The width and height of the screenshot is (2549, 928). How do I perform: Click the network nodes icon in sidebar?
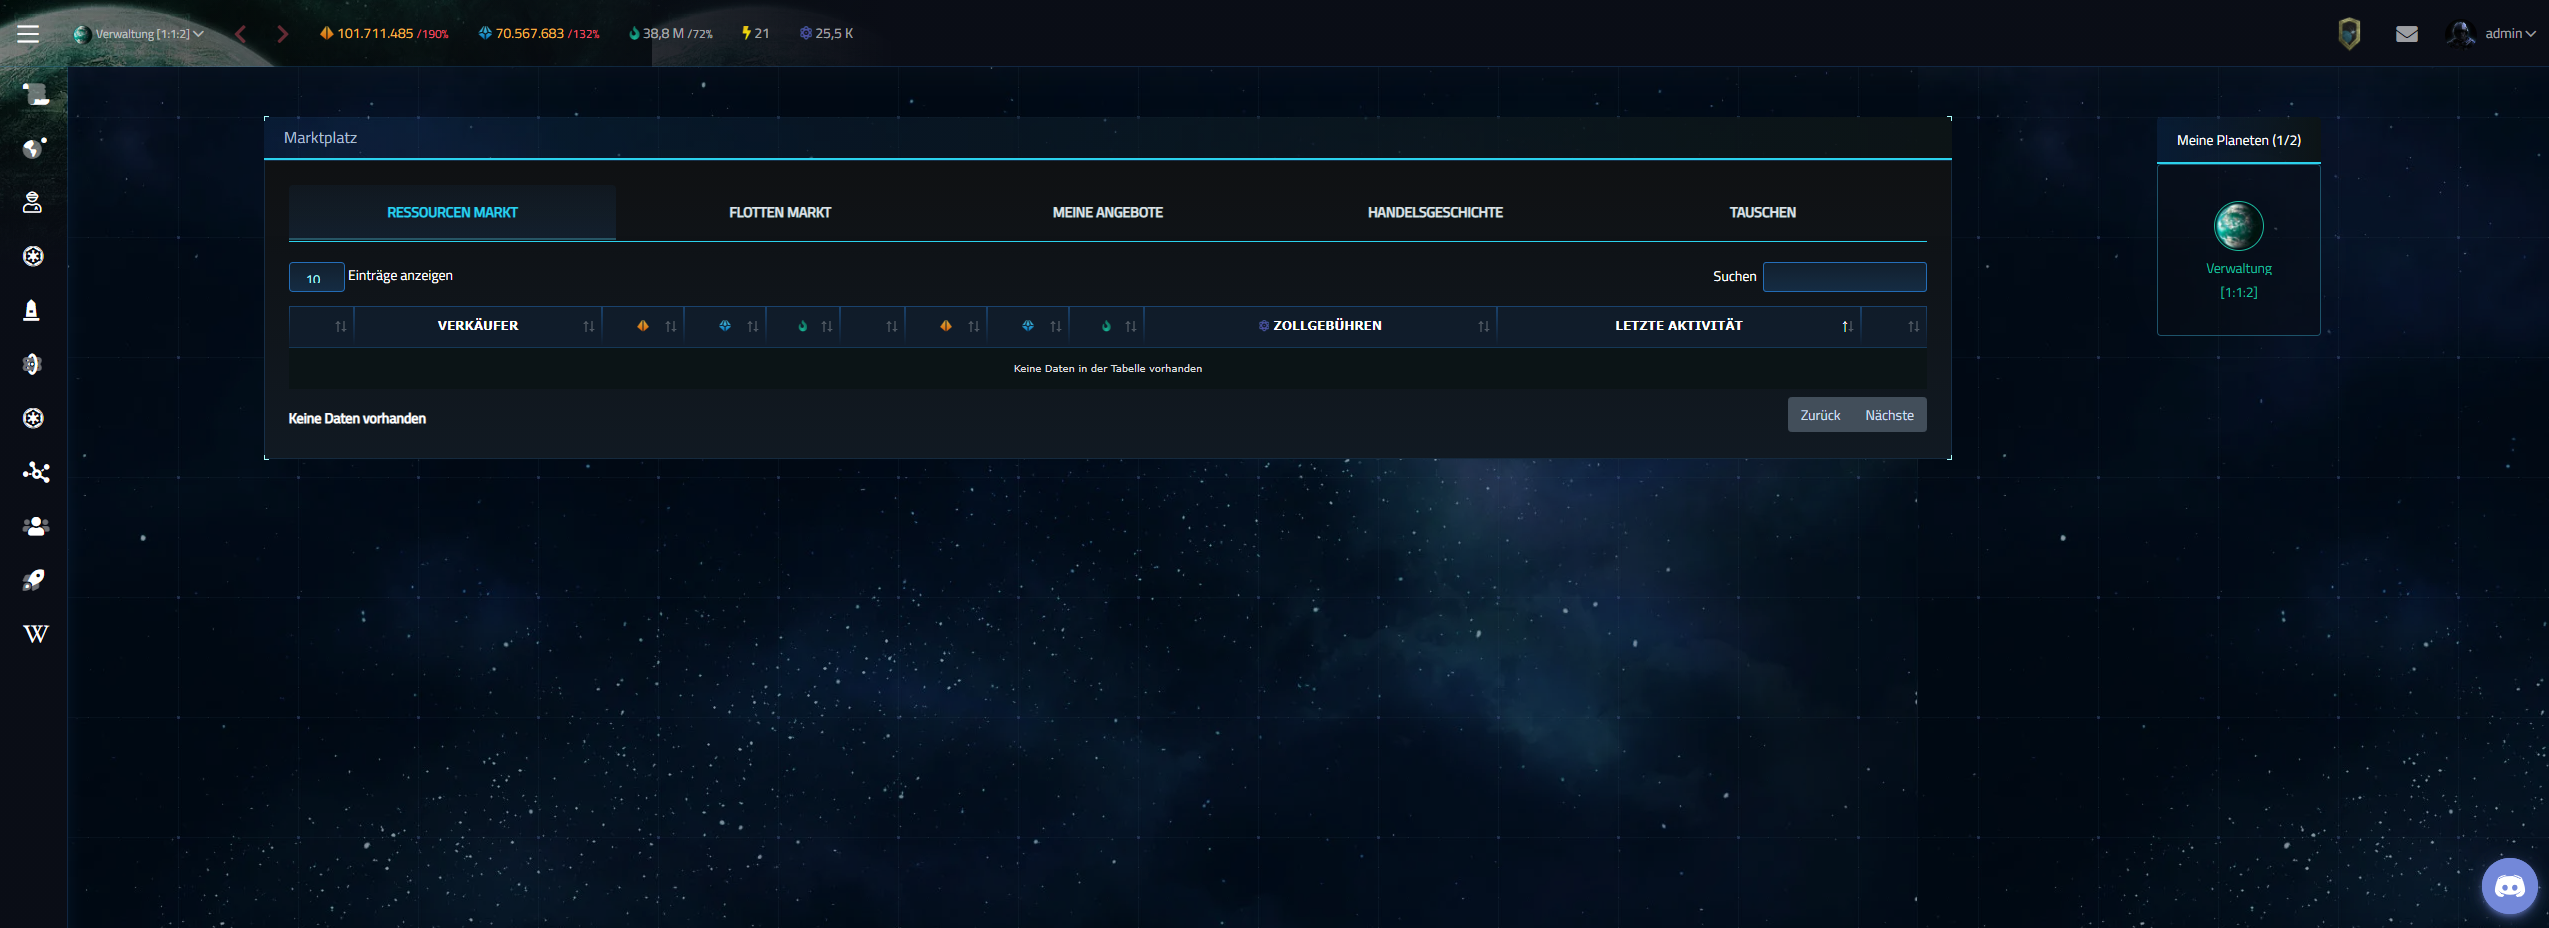tap(35, 472)
